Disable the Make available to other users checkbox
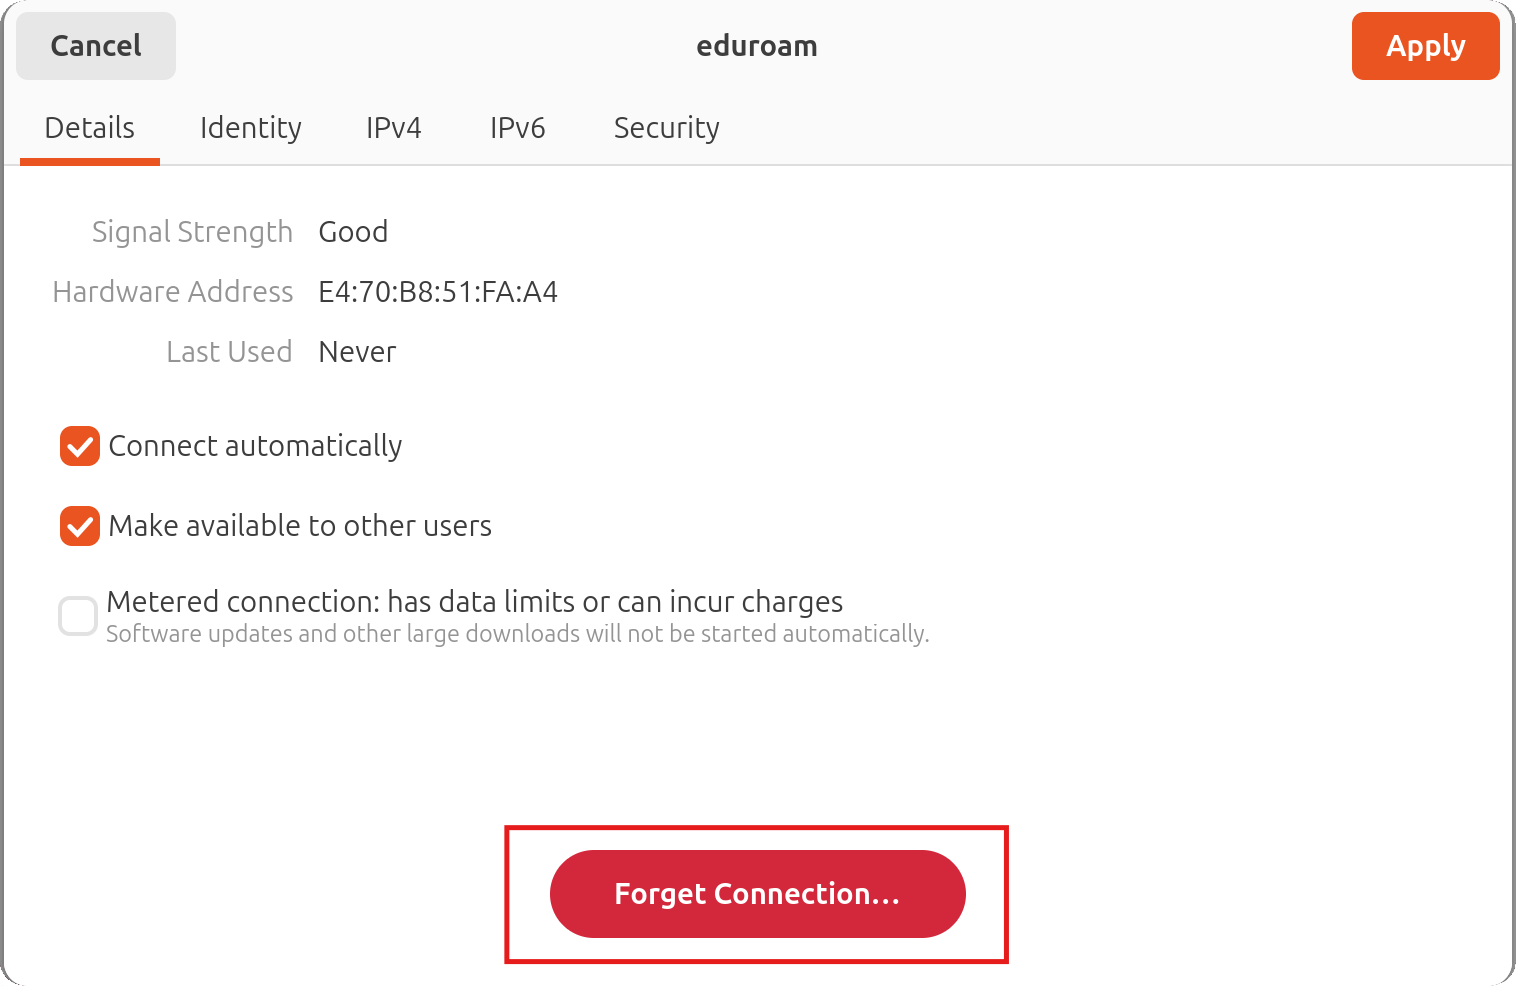 [x=80, y=526]
